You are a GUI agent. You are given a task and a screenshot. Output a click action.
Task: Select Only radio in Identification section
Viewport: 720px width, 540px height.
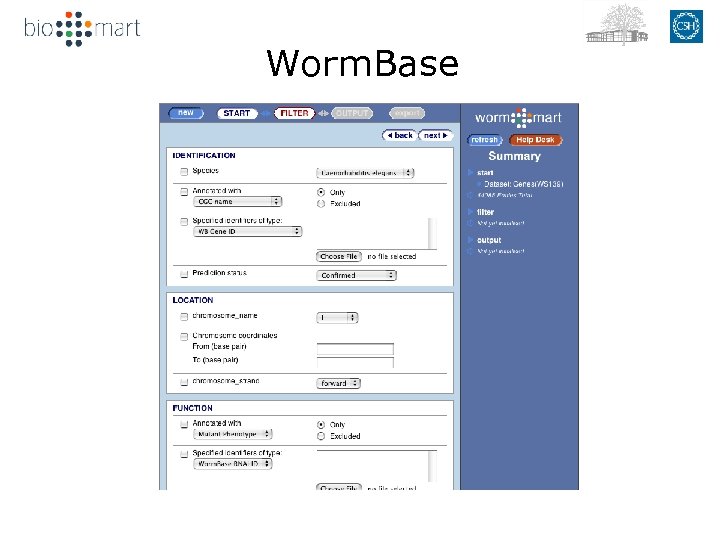[321, 192]
